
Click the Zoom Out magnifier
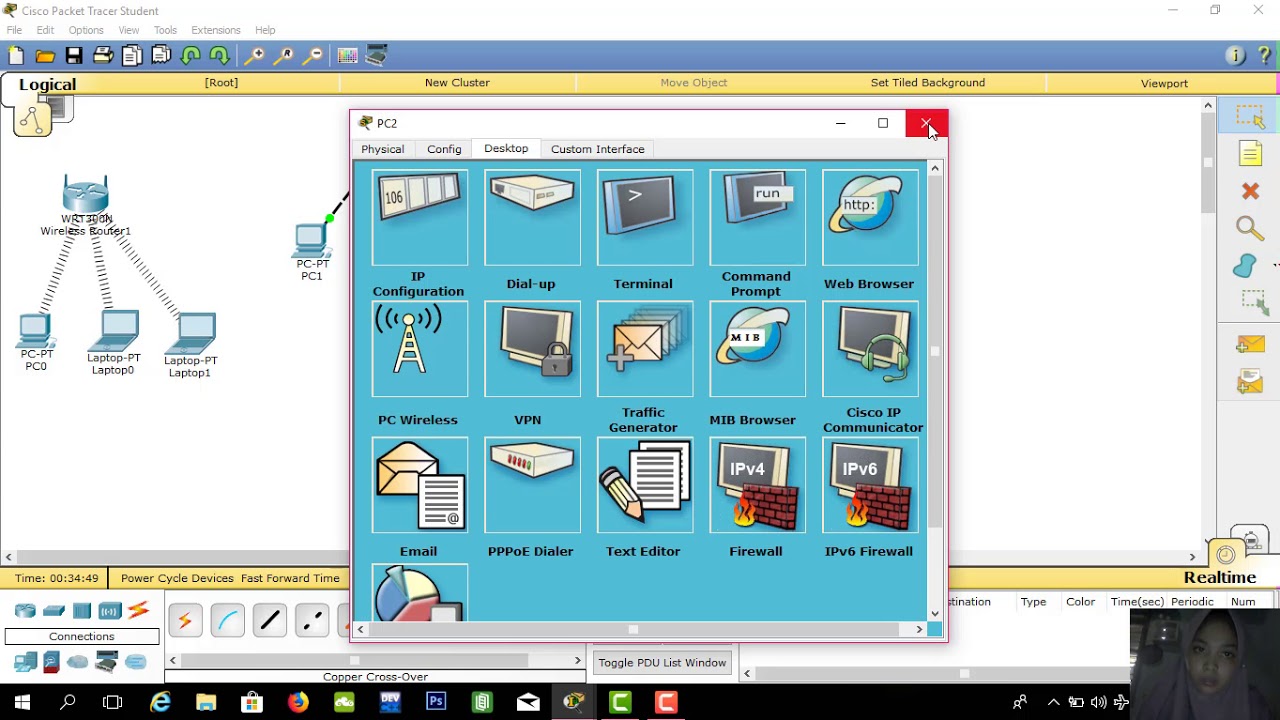pyautogui.click(x=314, y=56)
